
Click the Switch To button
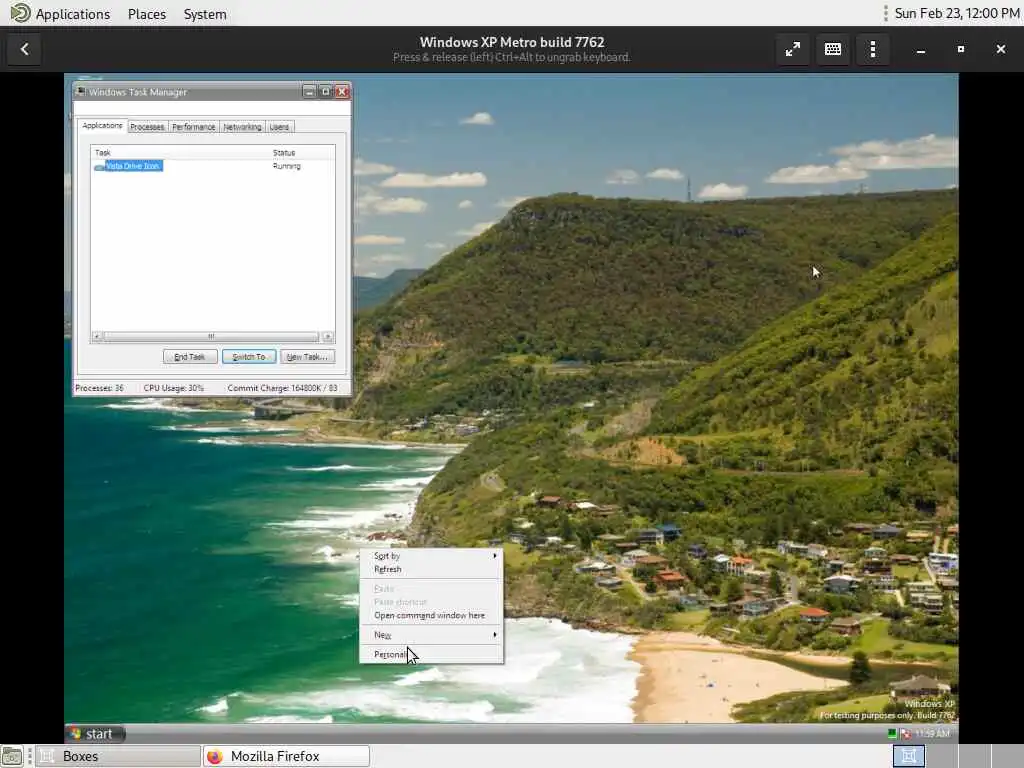point(249,357)
